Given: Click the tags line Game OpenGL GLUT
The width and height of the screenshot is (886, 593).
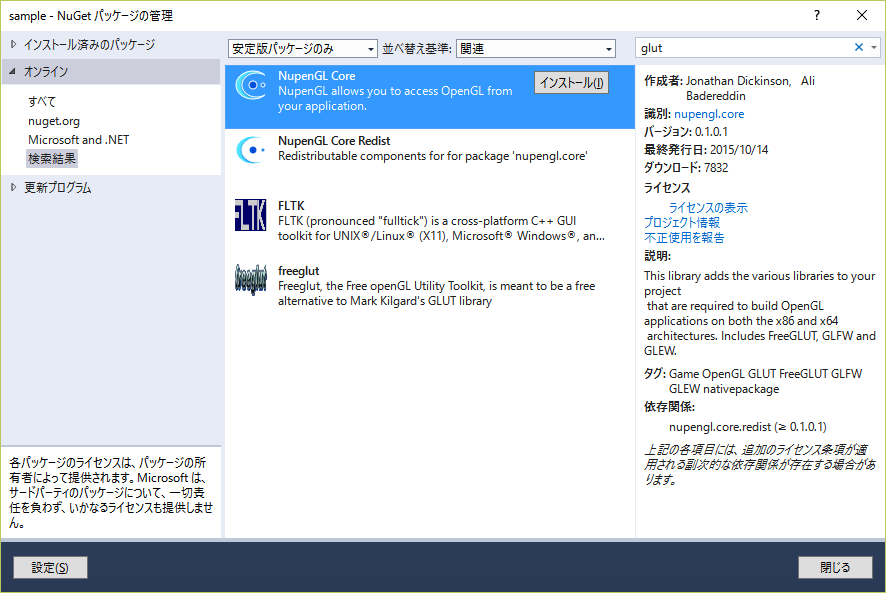Looking at the screenshot, I should point(766,381).
